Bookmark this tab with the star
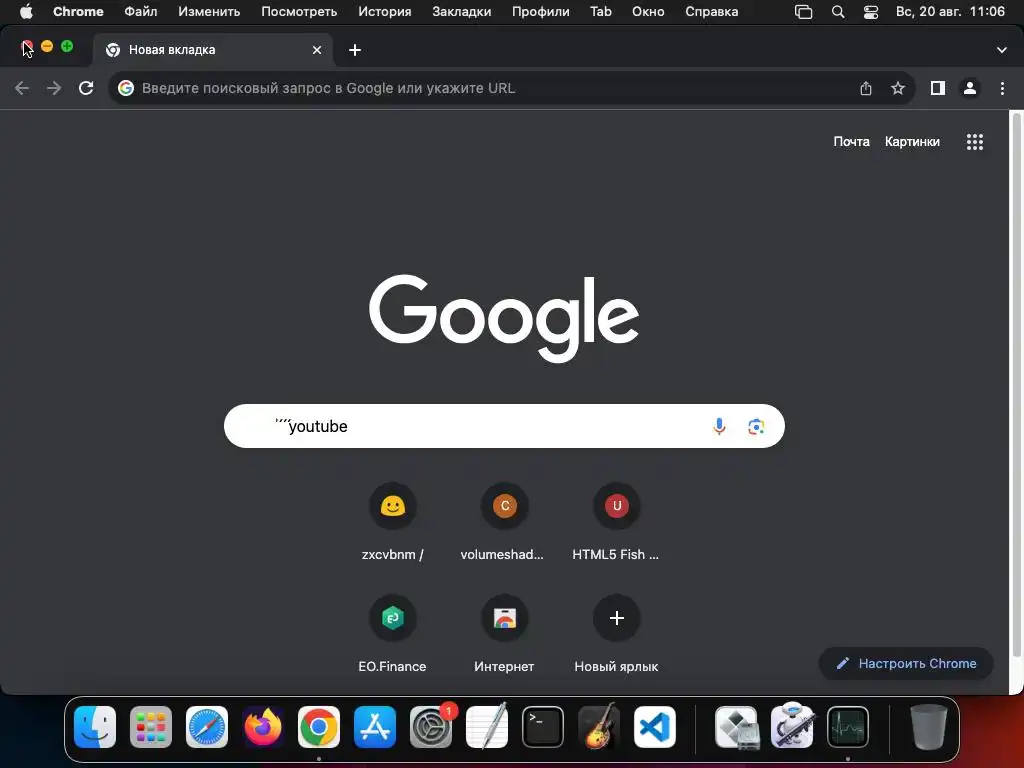Viewport: 1024px width, 768px height. 898,88
